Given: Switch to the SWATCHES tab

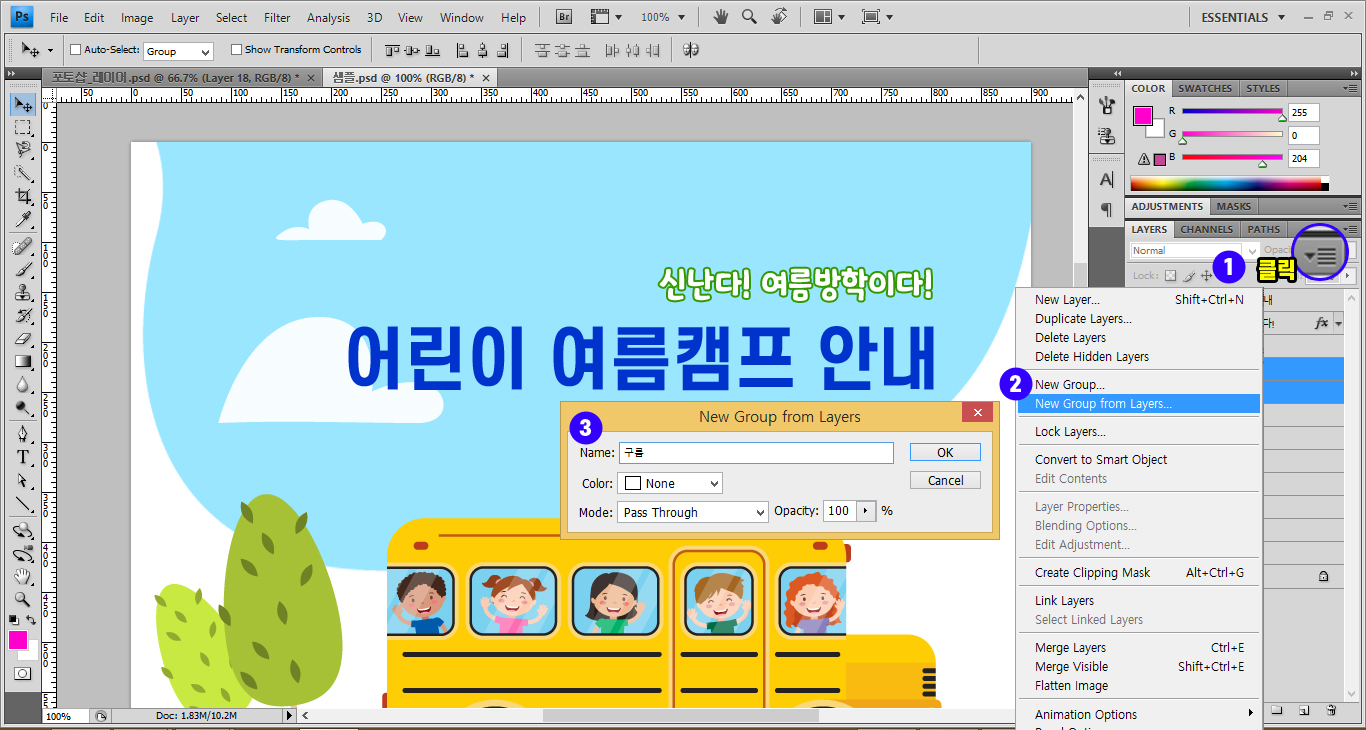Looking at the screenshot, I should 1205,88.
